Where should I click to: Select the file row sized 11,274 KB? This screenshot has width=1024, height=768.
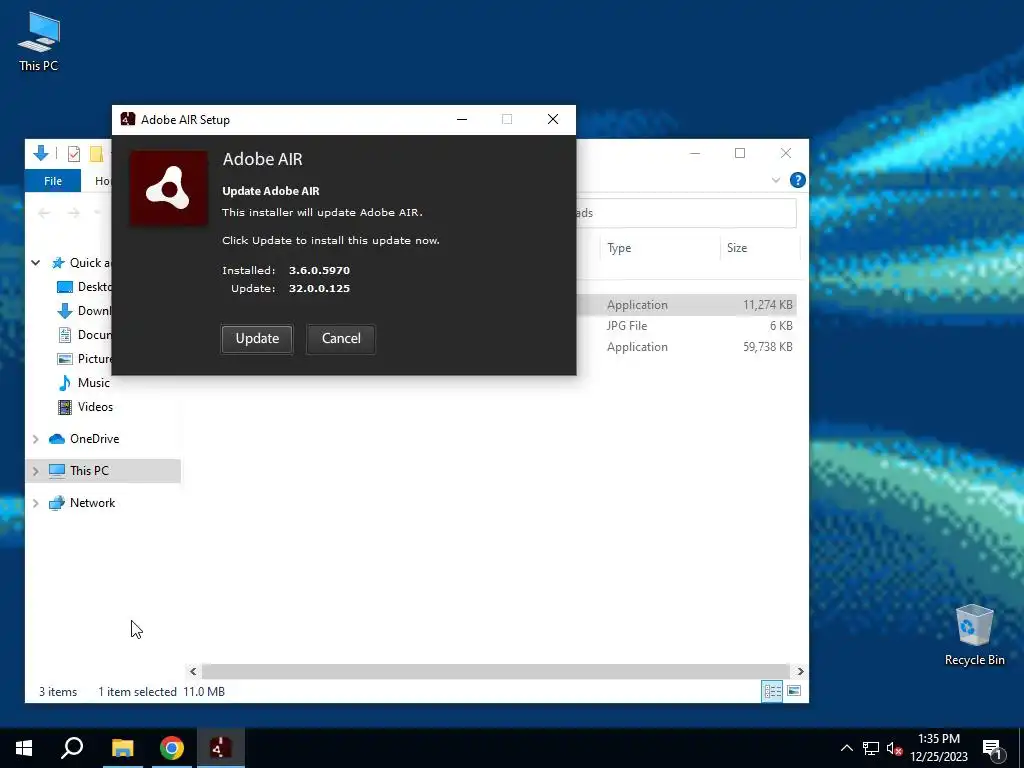(x=687, y=305)
